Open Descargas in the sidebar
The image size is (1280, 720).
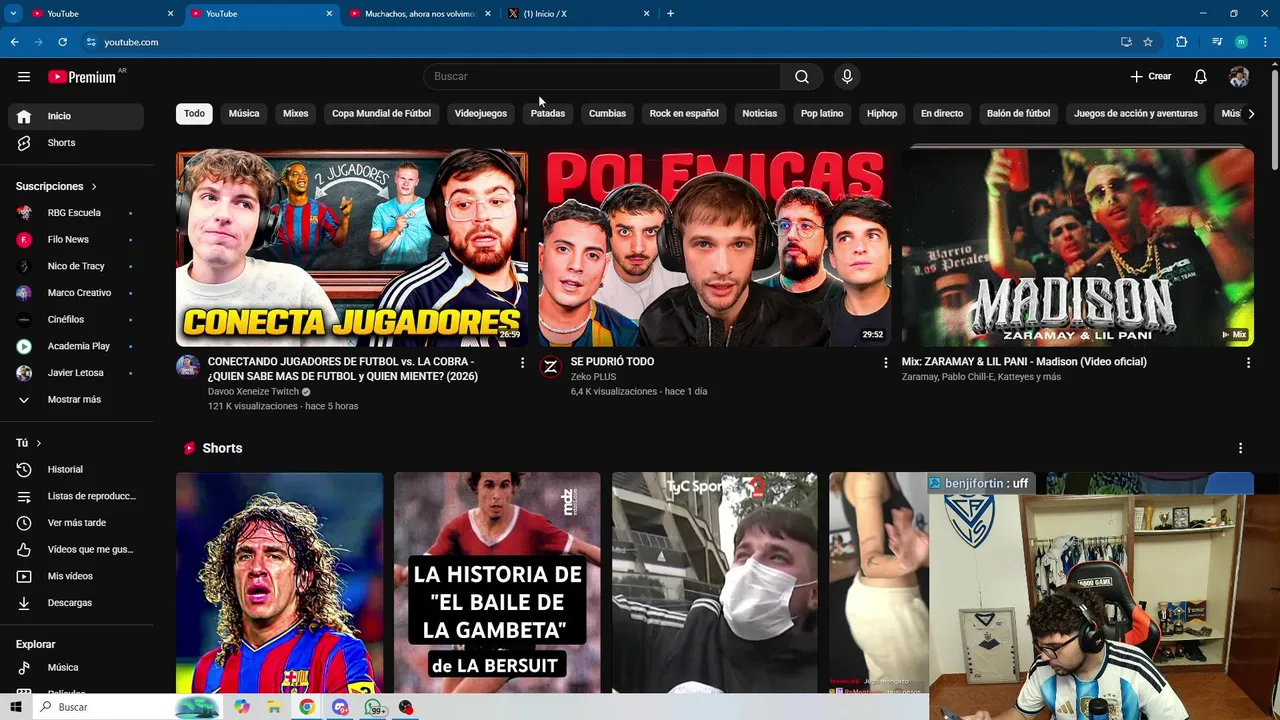[76, 603]
